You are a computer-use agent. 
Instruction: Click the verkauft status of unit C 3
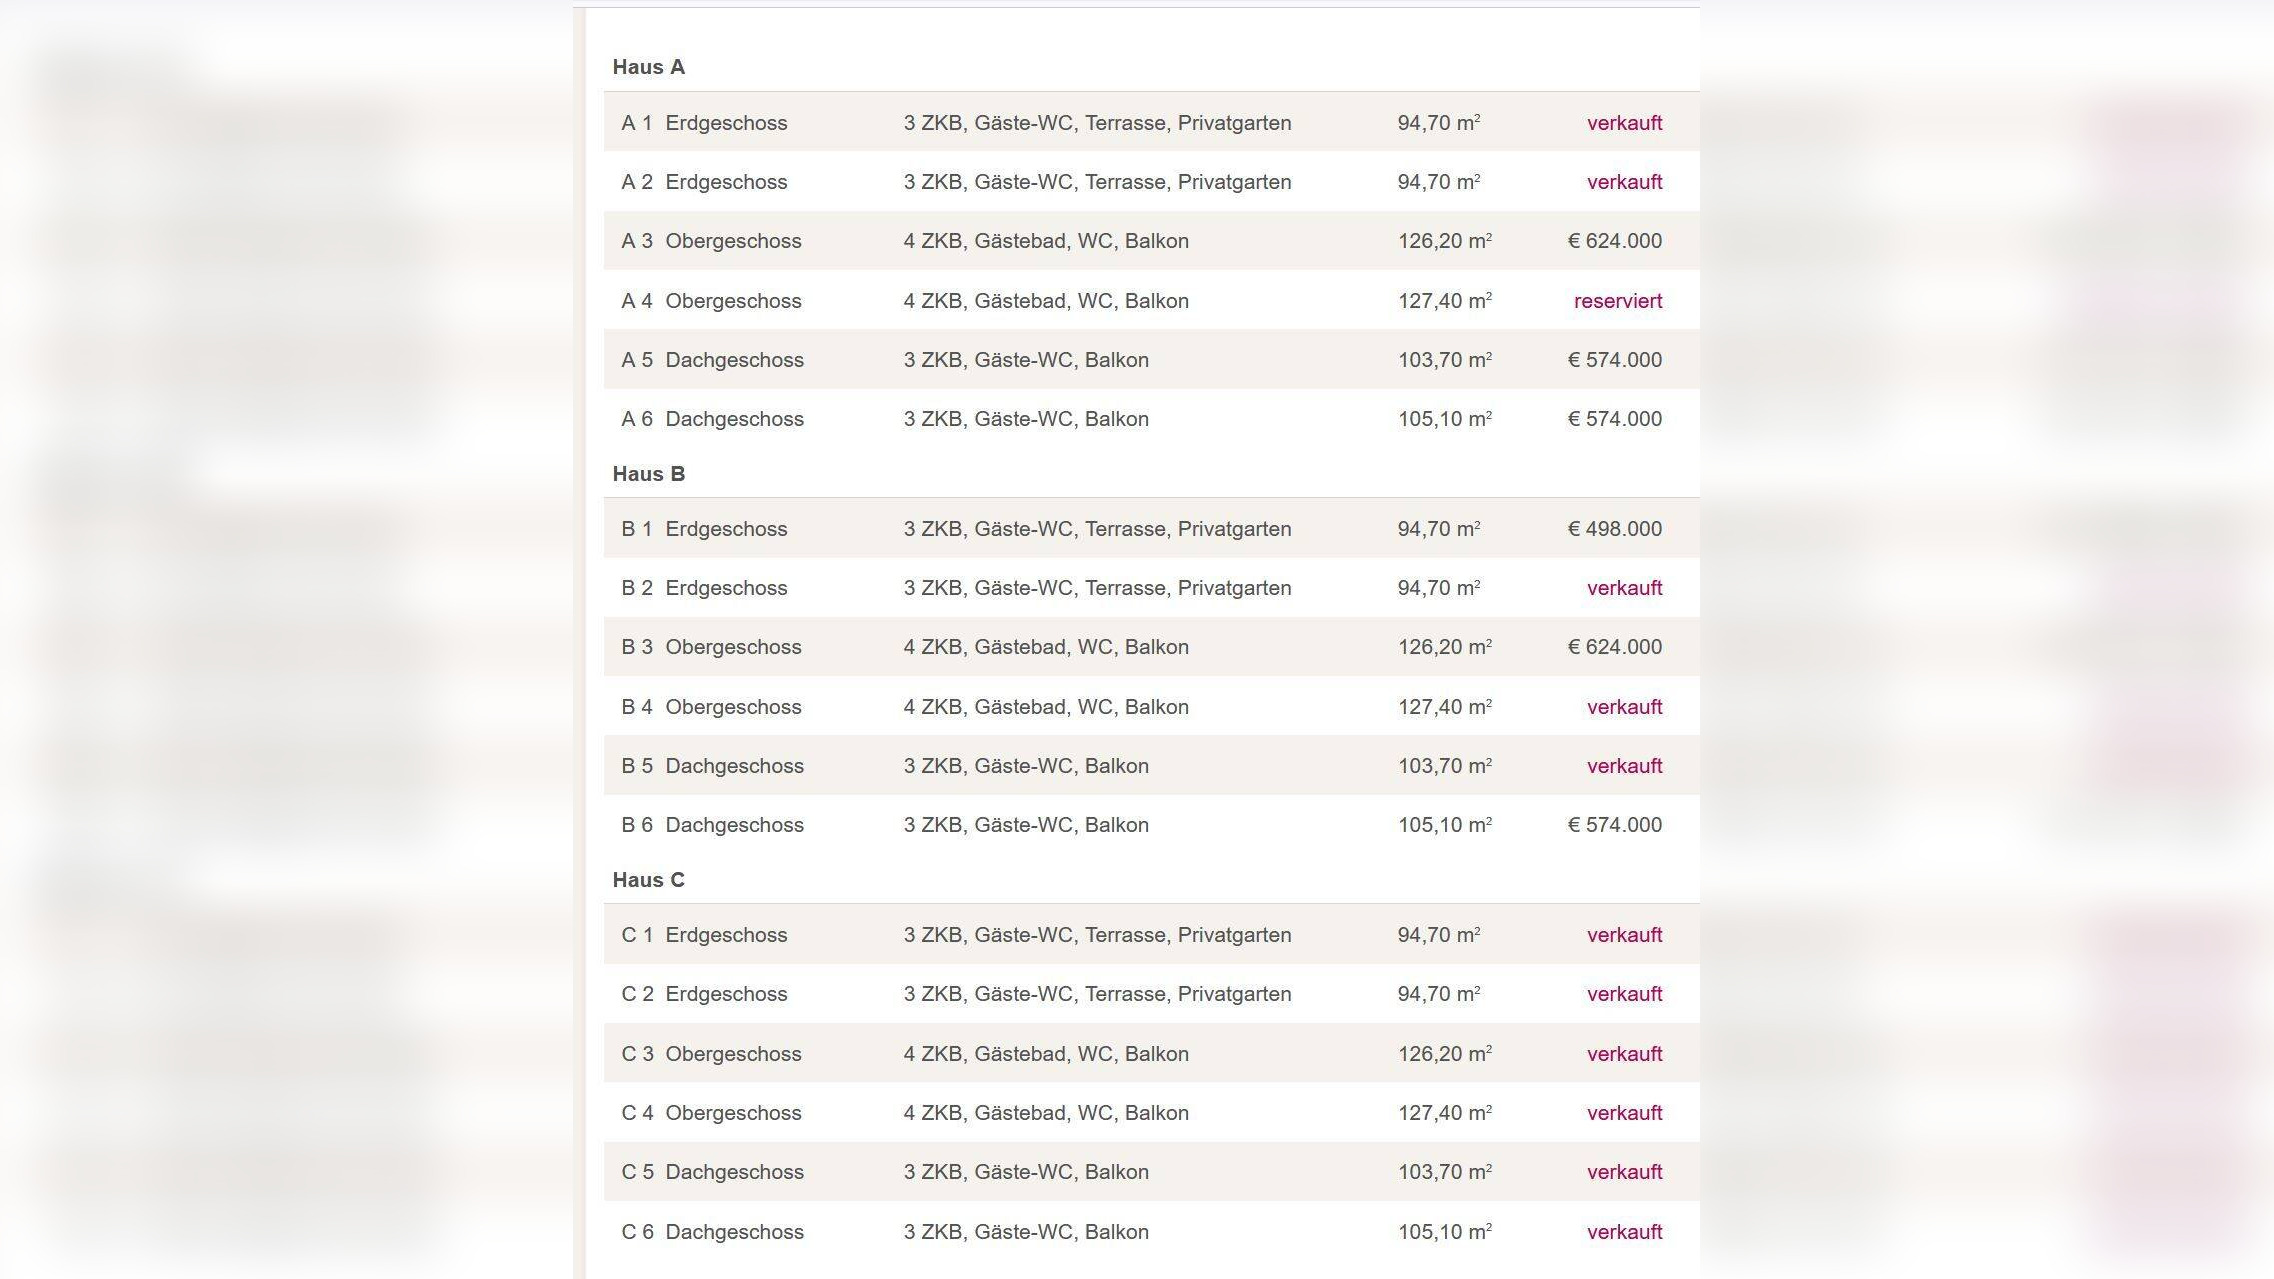(1624, 1054)
